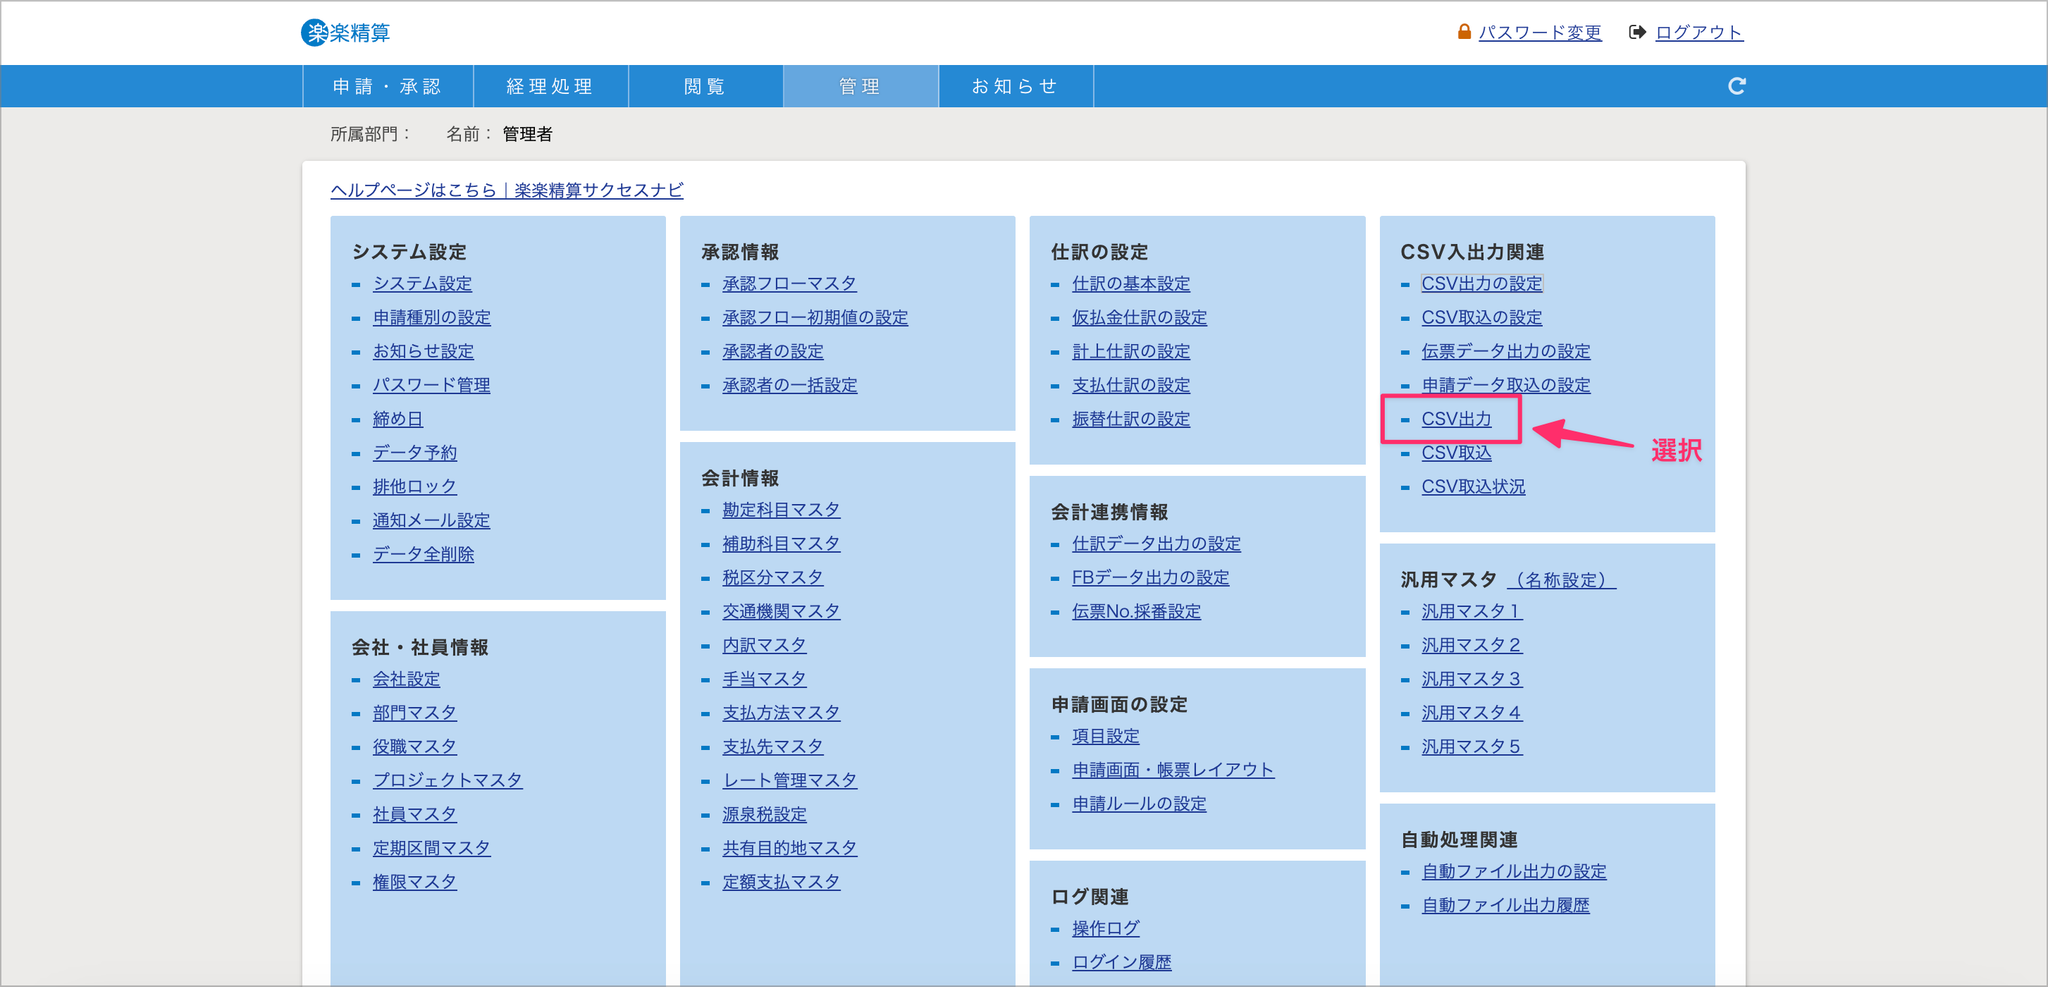Screen dimensions: 2048x987
Task: Open 仕訳の基本設定
Action: pos(1131,284)
